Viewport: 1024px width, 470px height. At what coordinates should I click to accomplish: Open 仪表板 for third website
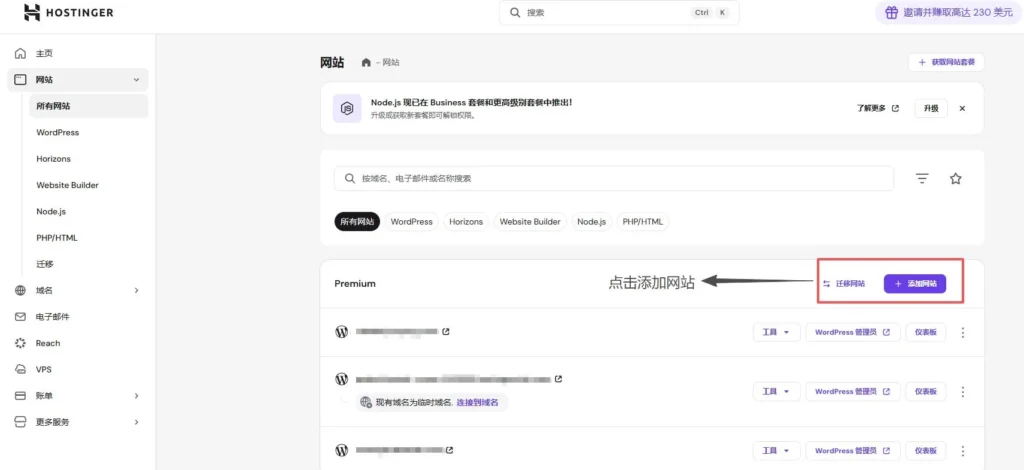925,451
